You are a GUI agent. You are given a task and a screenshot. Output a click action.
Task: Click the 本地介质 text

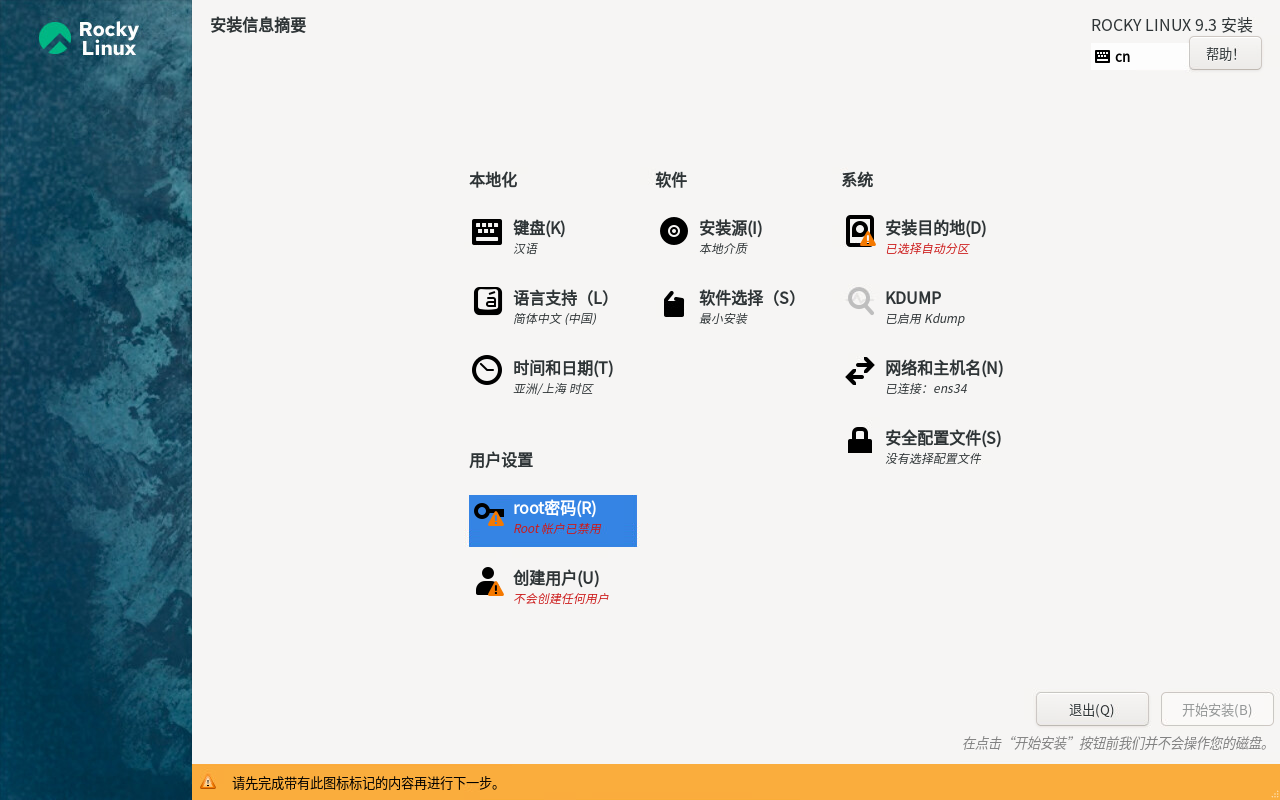point(723,249)
